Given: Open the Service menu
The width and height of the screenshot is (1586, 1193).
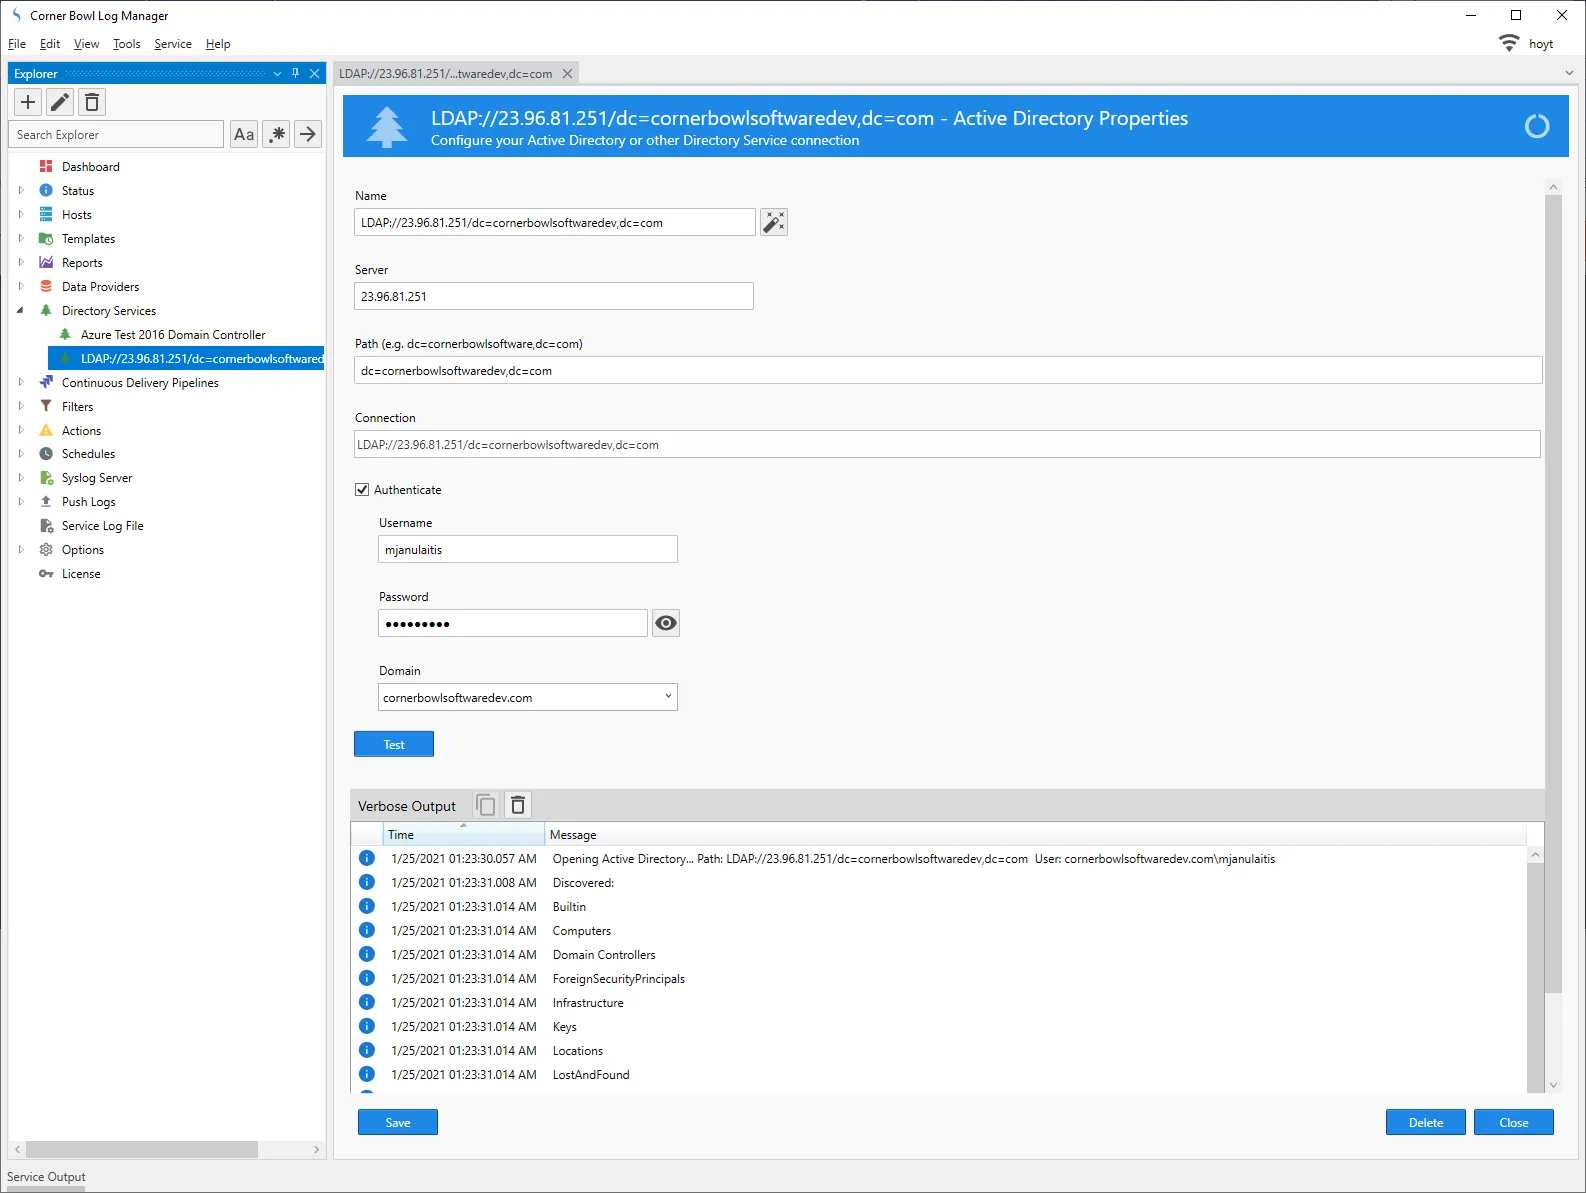Looking at the screenshot, I should pyautogui.click(x=172, y=44).
